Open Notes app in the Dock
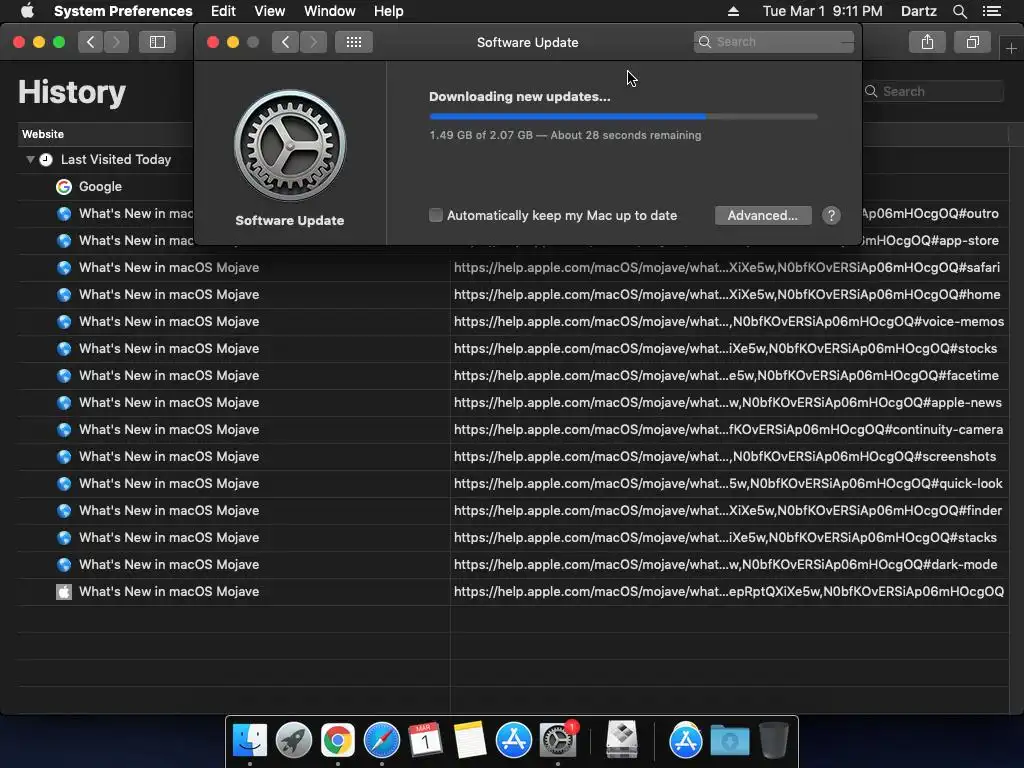Screen dimensions: 1024x768 coord(470,741)
